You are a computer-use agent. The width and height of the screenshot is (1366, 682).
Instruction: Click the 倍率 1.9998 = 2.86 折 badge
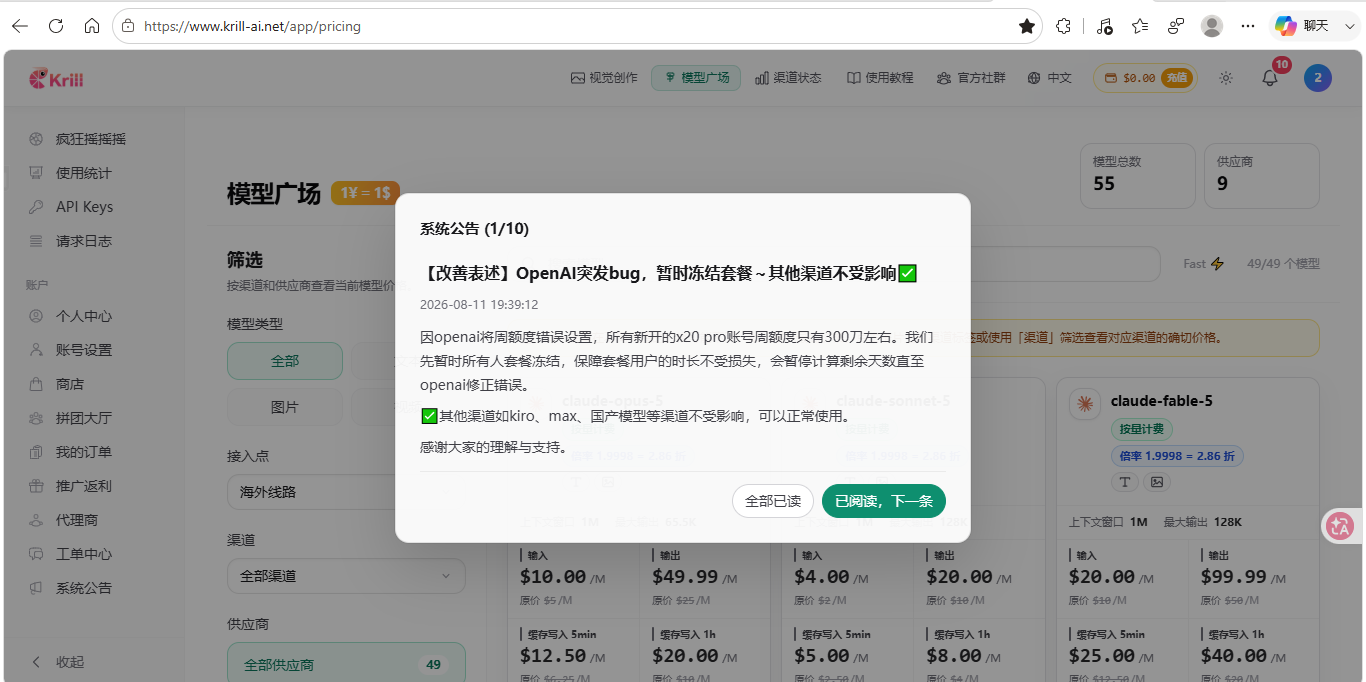tap(1177, 456)
